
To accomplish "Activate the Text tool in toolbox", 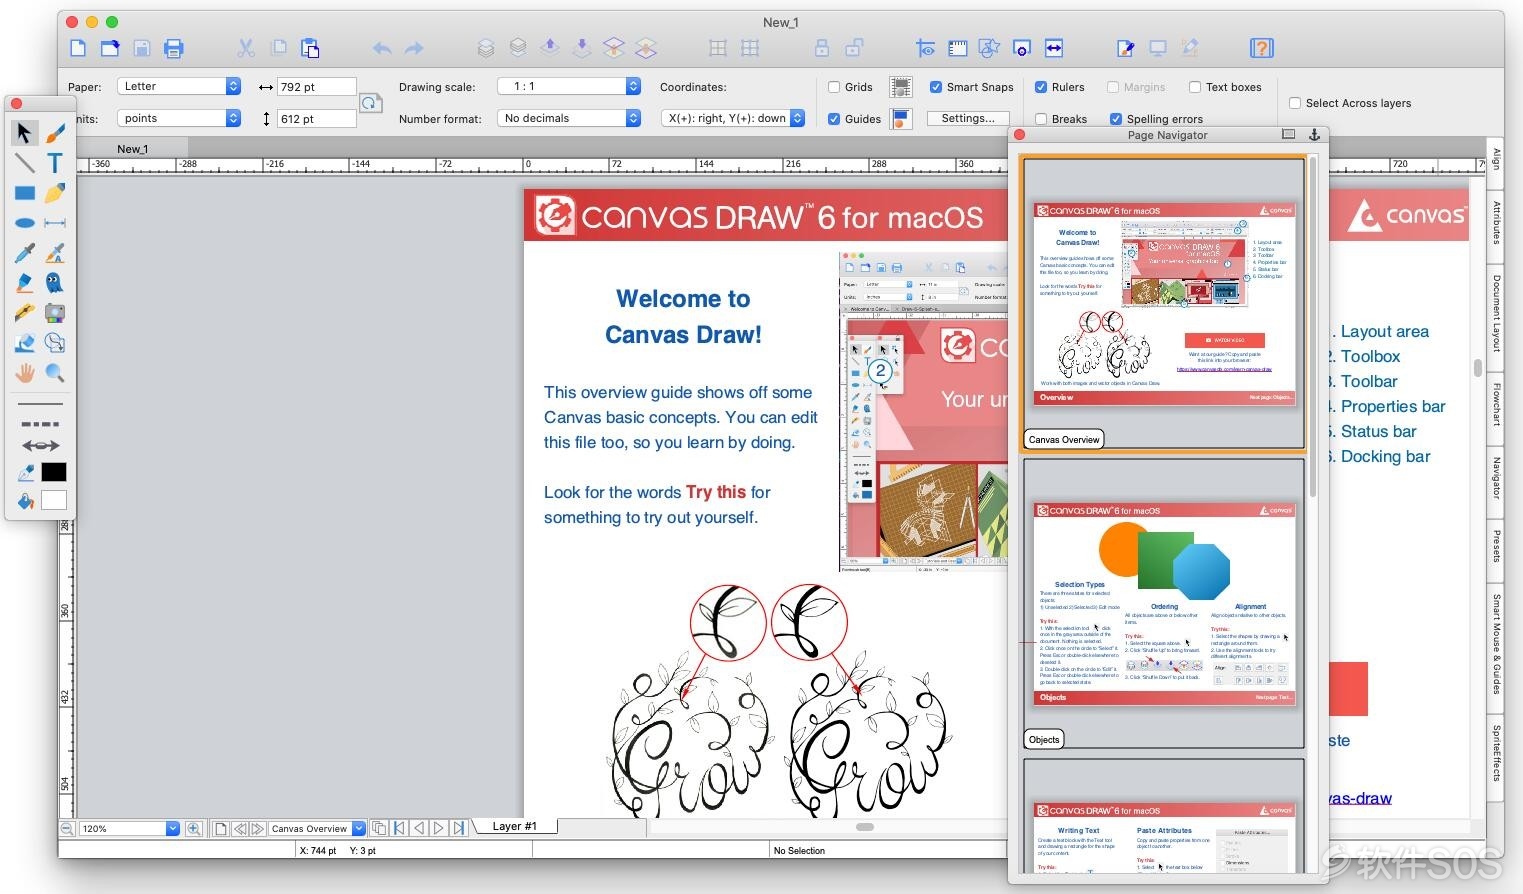I will [x=55, y=163].
